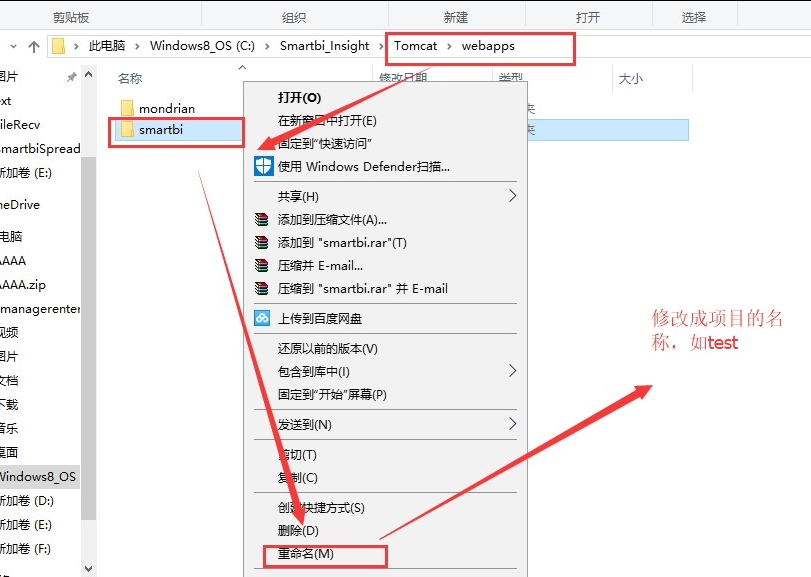Open recent locations dropdown arrow
The image size is (811, 577).
[13, 47]
